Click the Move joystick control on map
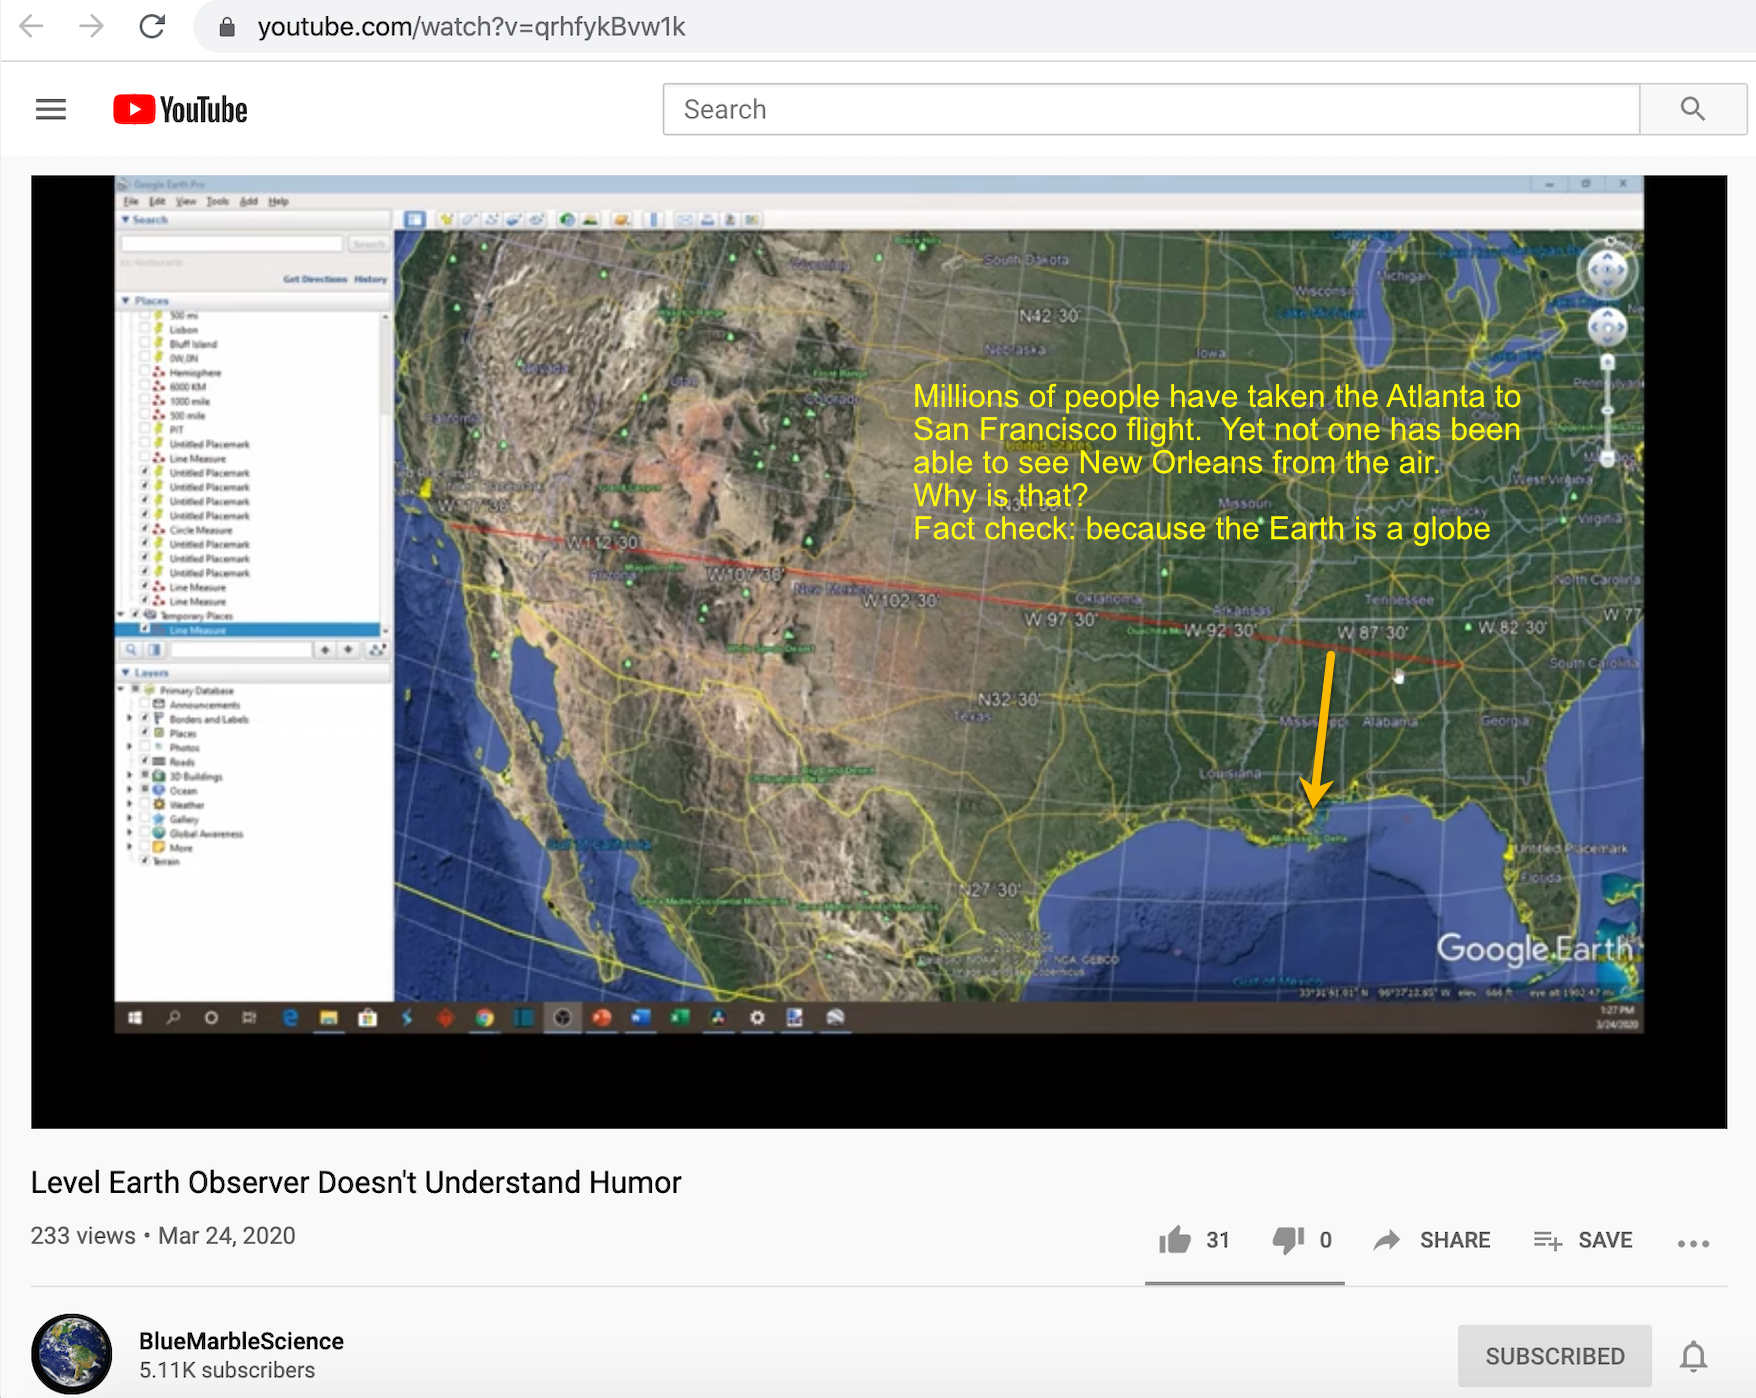 click(x=1608, y=327)
